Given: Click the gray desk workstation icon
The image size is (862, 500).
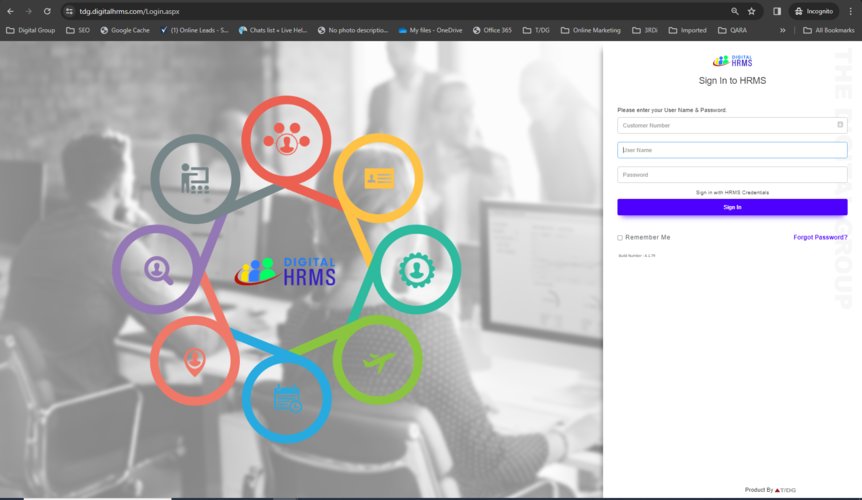Looking at the screenshot, I should [194, 177].
